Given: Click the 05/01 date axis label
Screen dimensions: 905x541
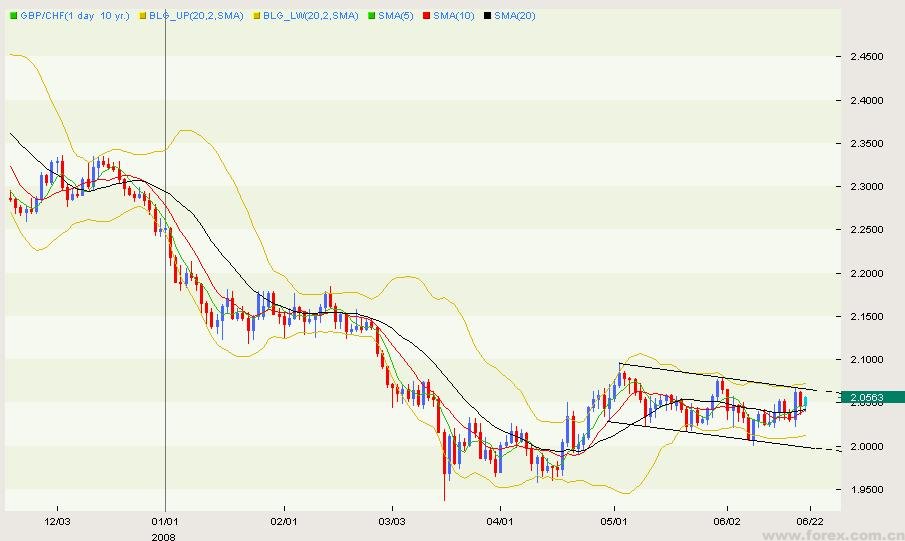Looking at the screenshot, I should (613, 521).
